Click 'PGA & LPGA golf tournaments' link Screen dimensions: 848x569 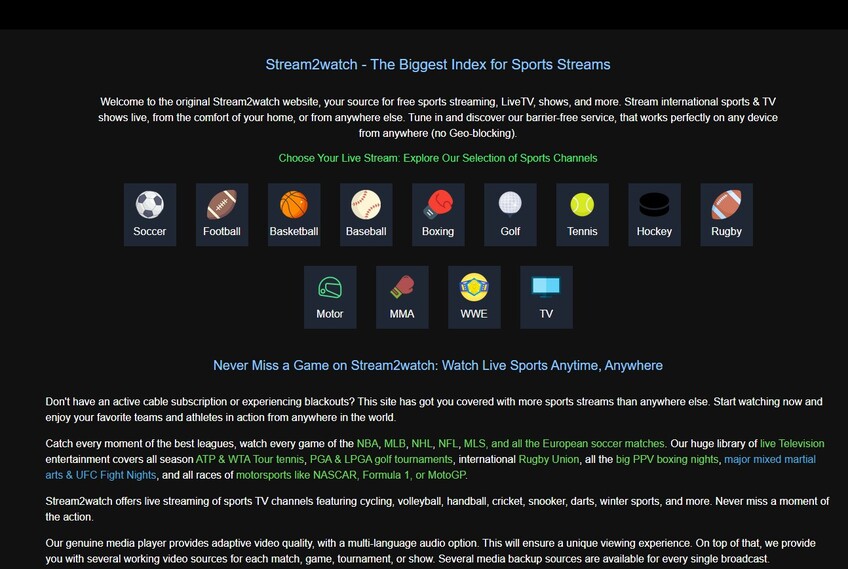(x=381, y=460)
